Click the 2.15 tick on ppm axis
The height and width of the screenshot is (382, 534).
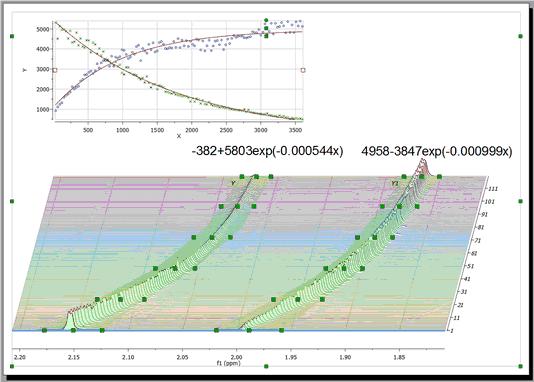(74, 357)
